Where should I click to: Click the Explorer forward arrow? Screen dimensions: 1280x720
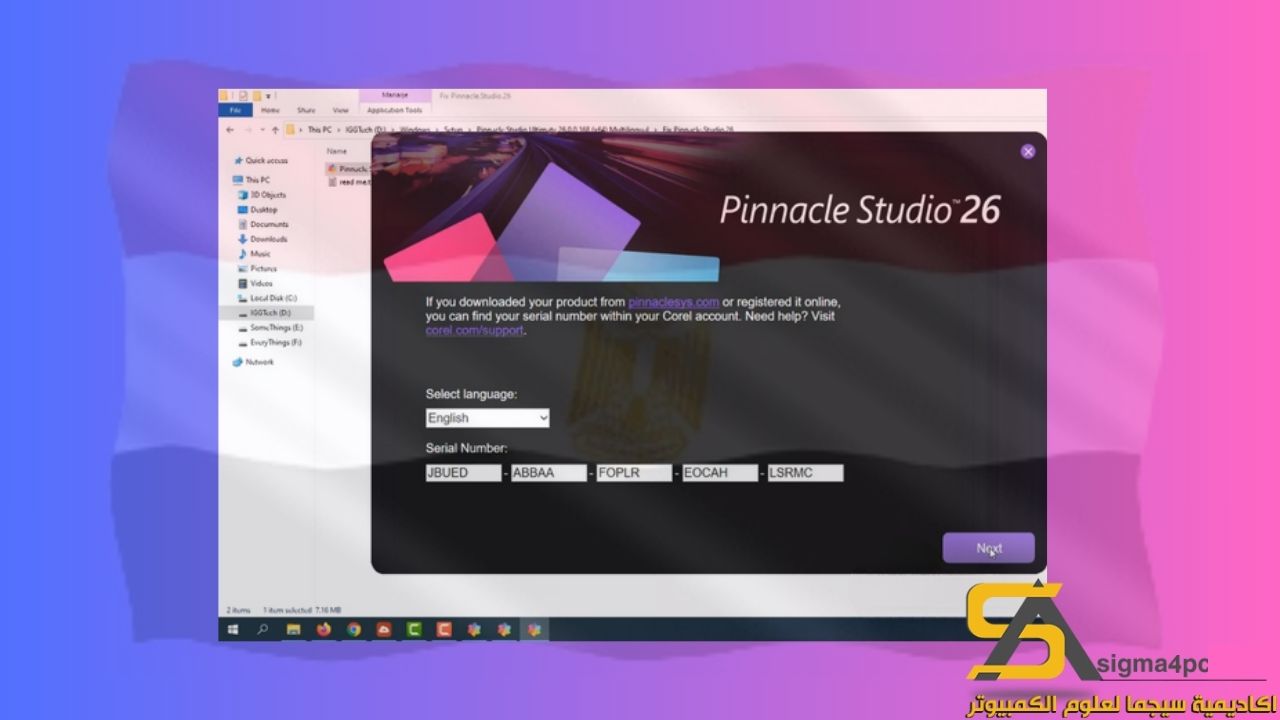pyautogui.click(x=247, y=129)
